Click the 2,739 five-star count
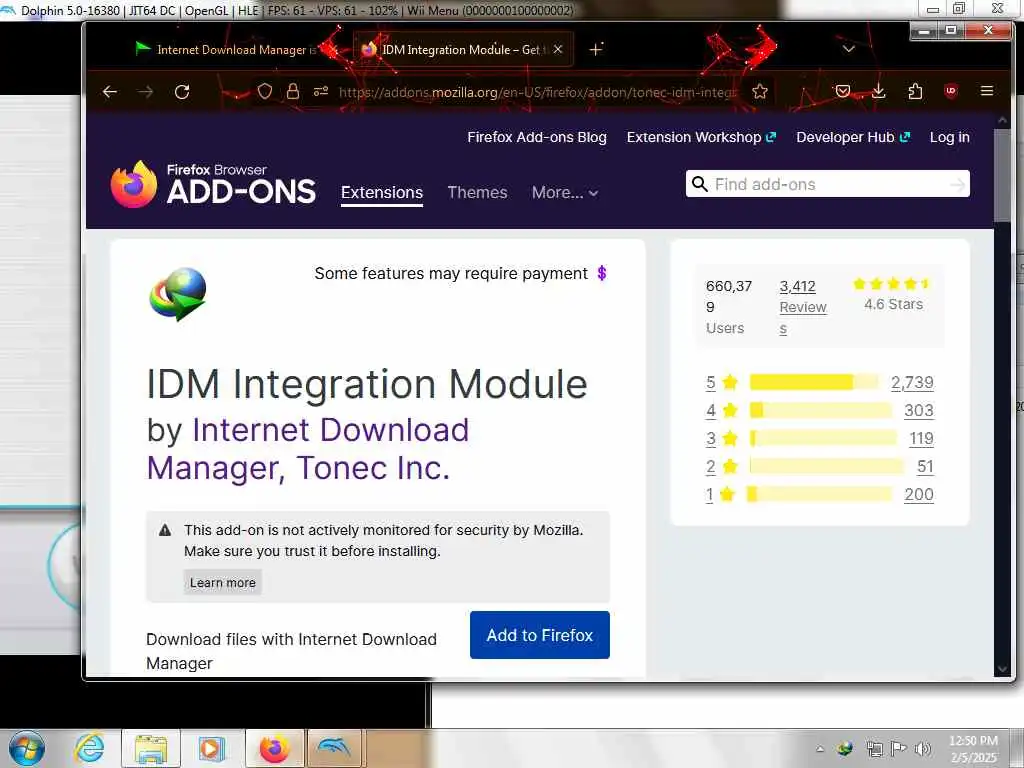The image size is (1024, 768). pyautogui.click(x=912, y=382)
